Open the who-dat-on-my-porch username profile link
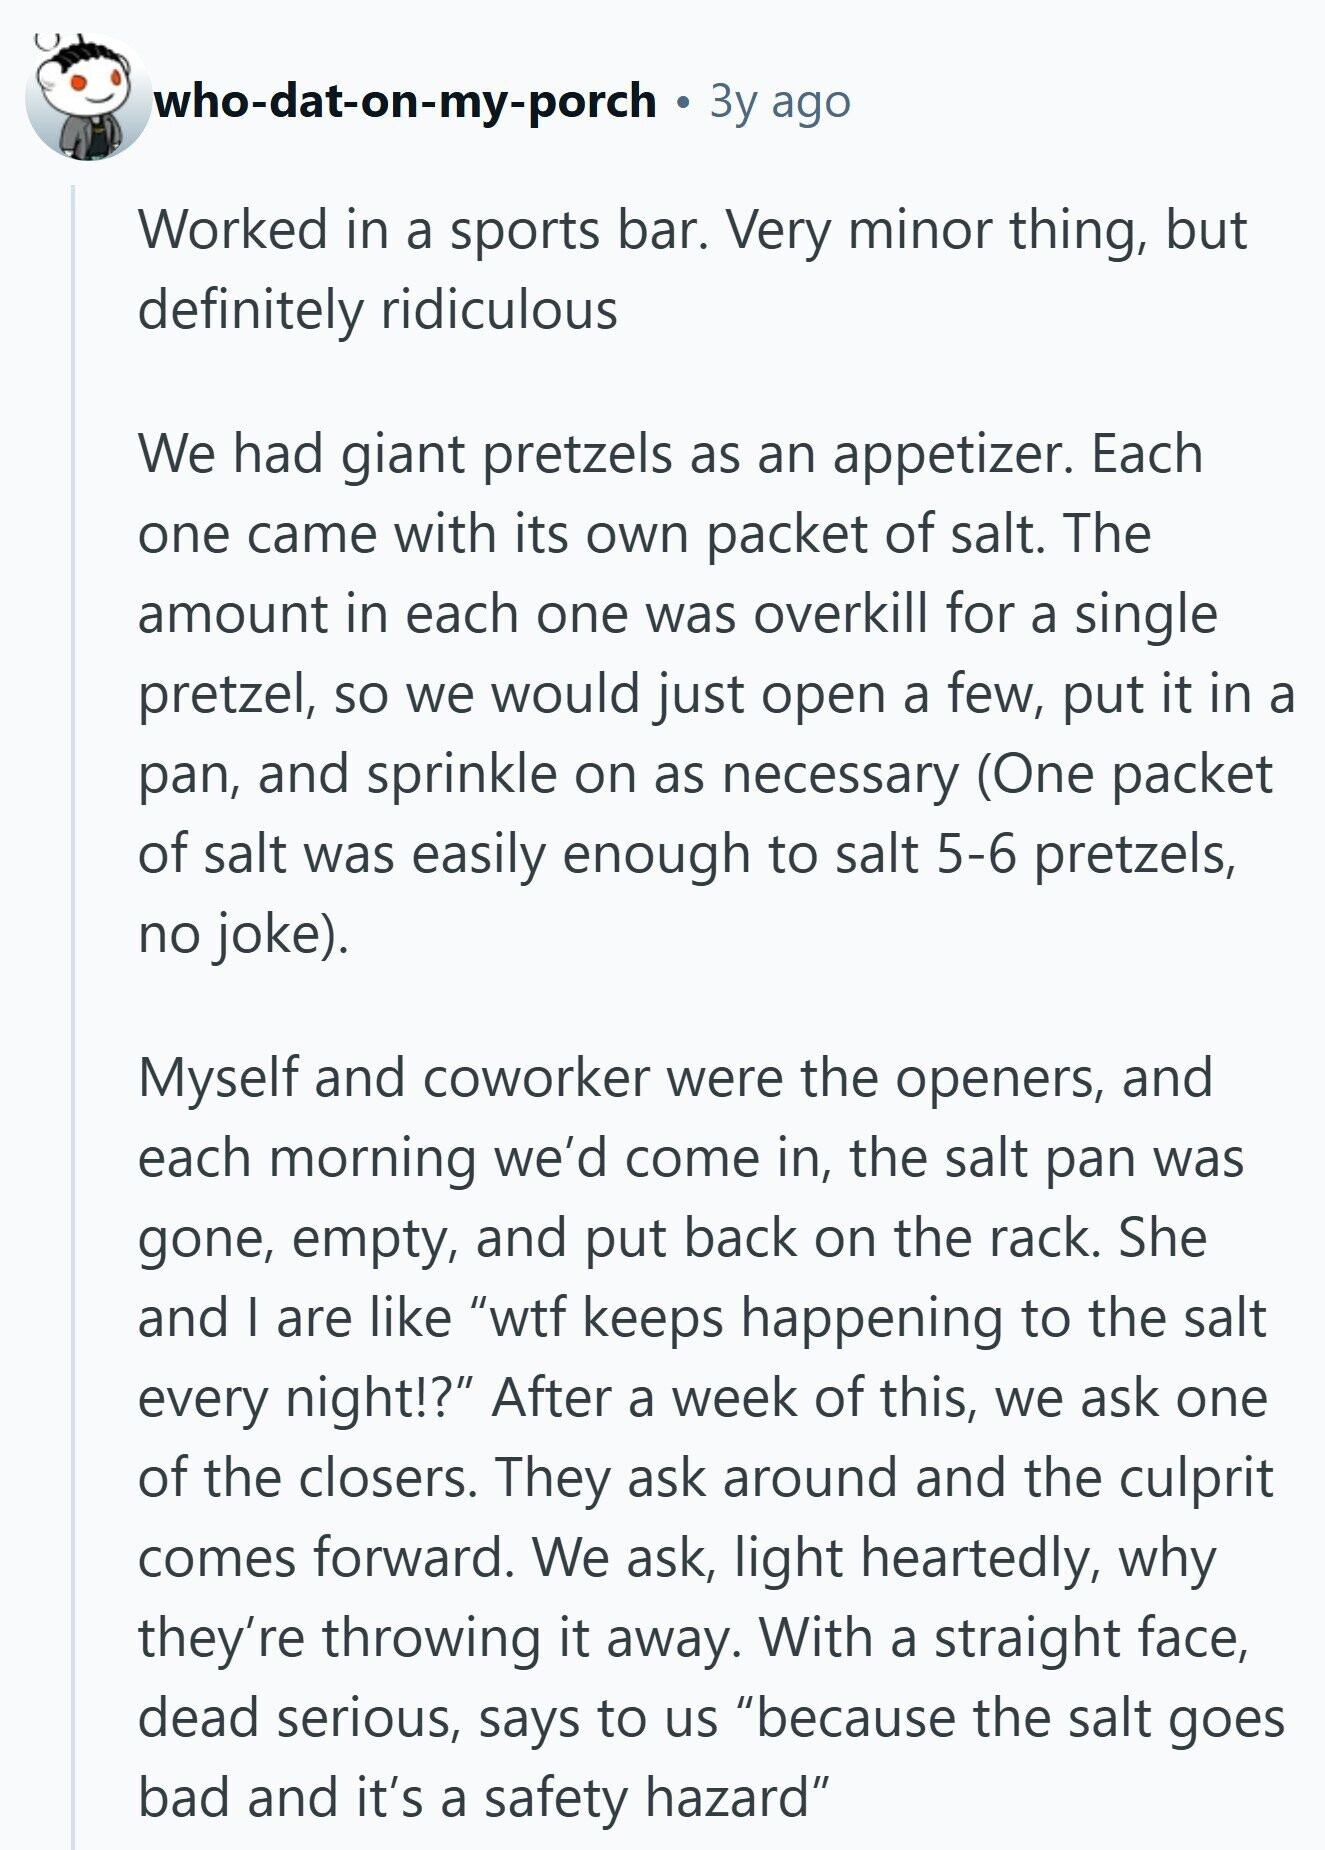Image resolution: width=1325 pixels, height=1850 pixels. 404,101
